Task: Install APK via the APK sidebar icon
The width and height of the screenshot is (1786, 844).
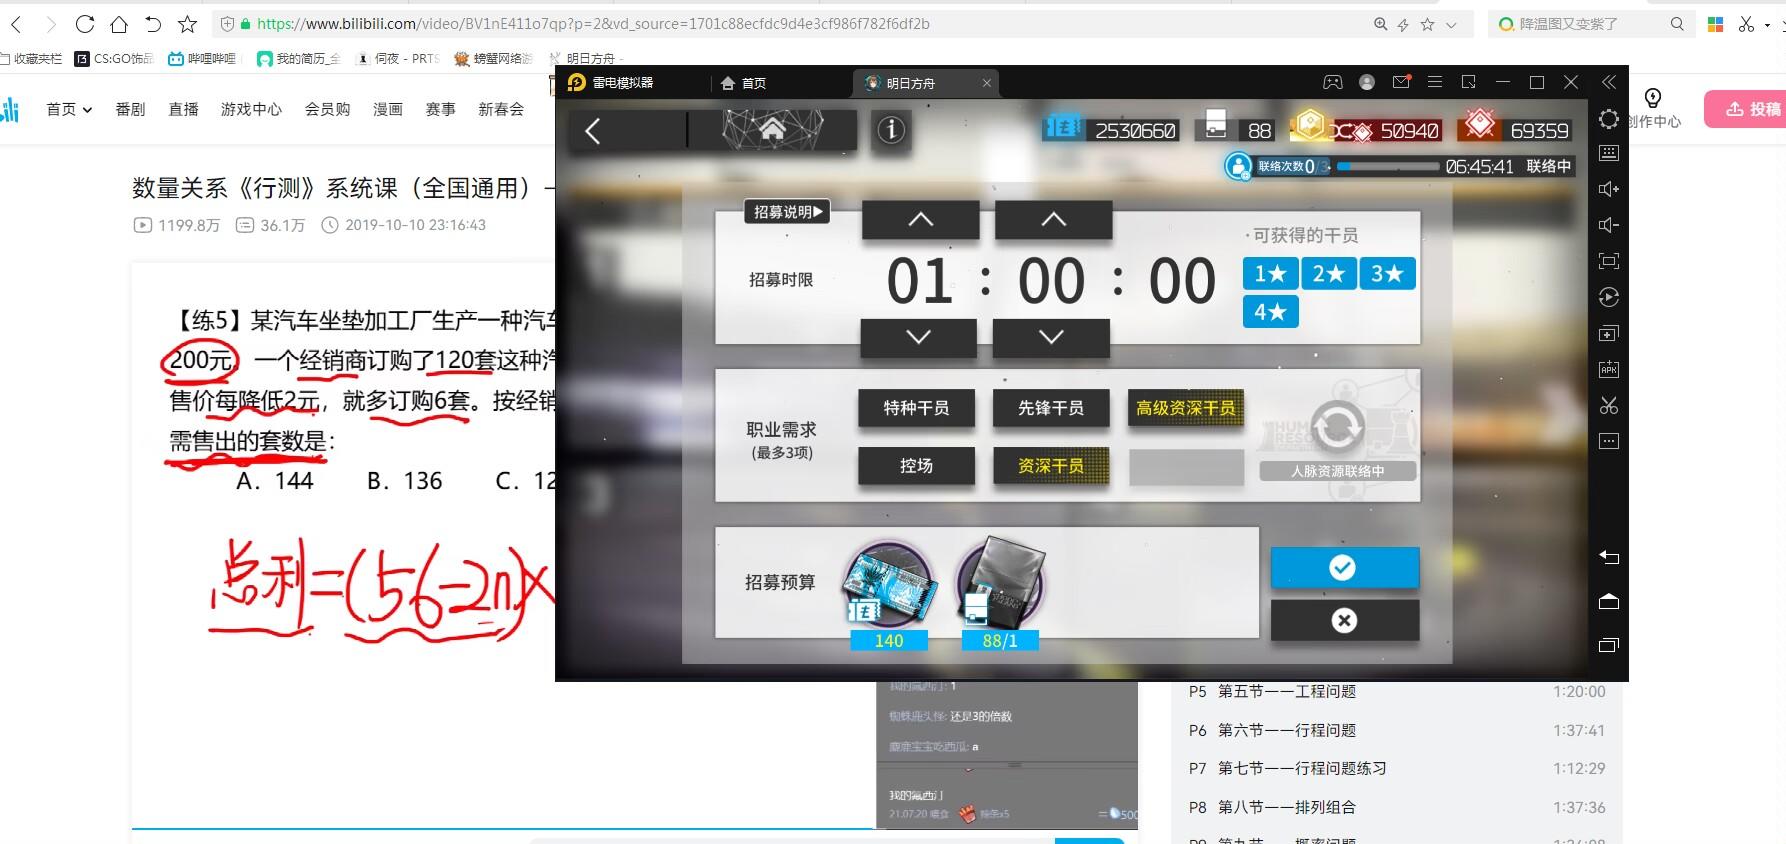Action: [1608, 369]
